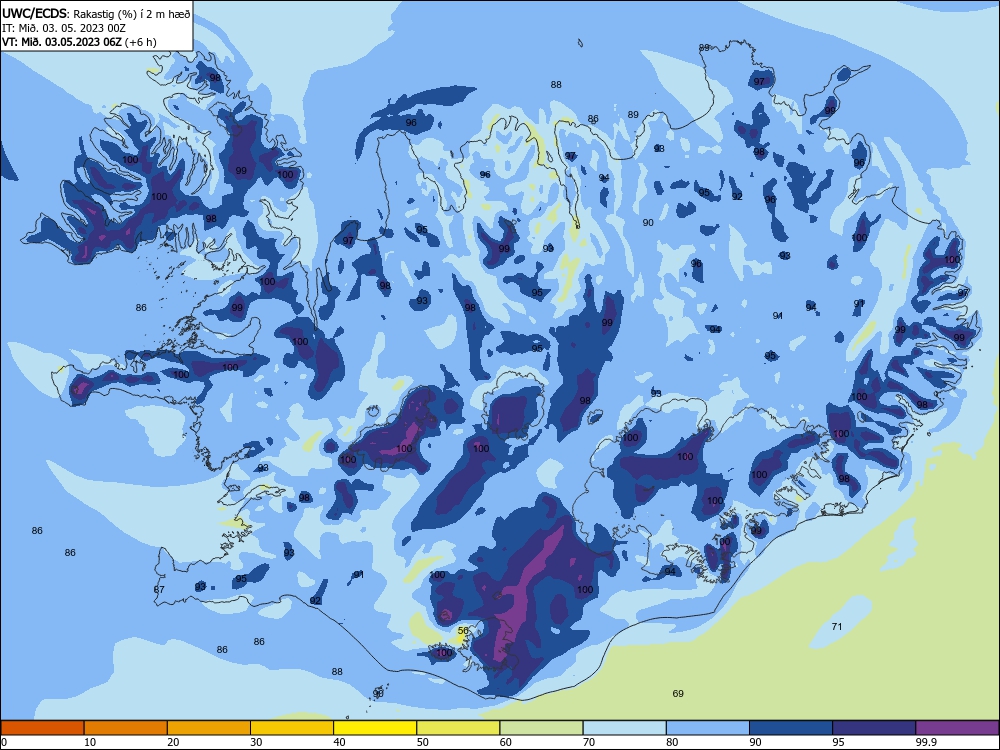The image size is (1000, 750).
Task: Click the legend tick label 99.9
Action: (x=926, y=742)
